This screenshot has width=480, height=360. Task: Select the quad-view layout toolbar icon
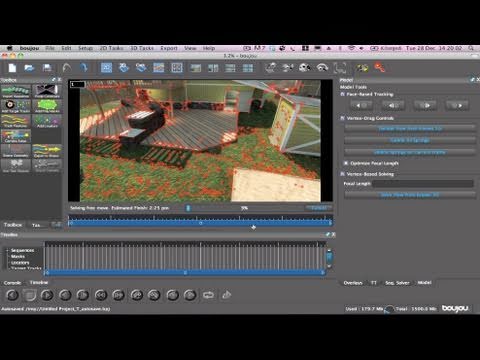point(248,68)
